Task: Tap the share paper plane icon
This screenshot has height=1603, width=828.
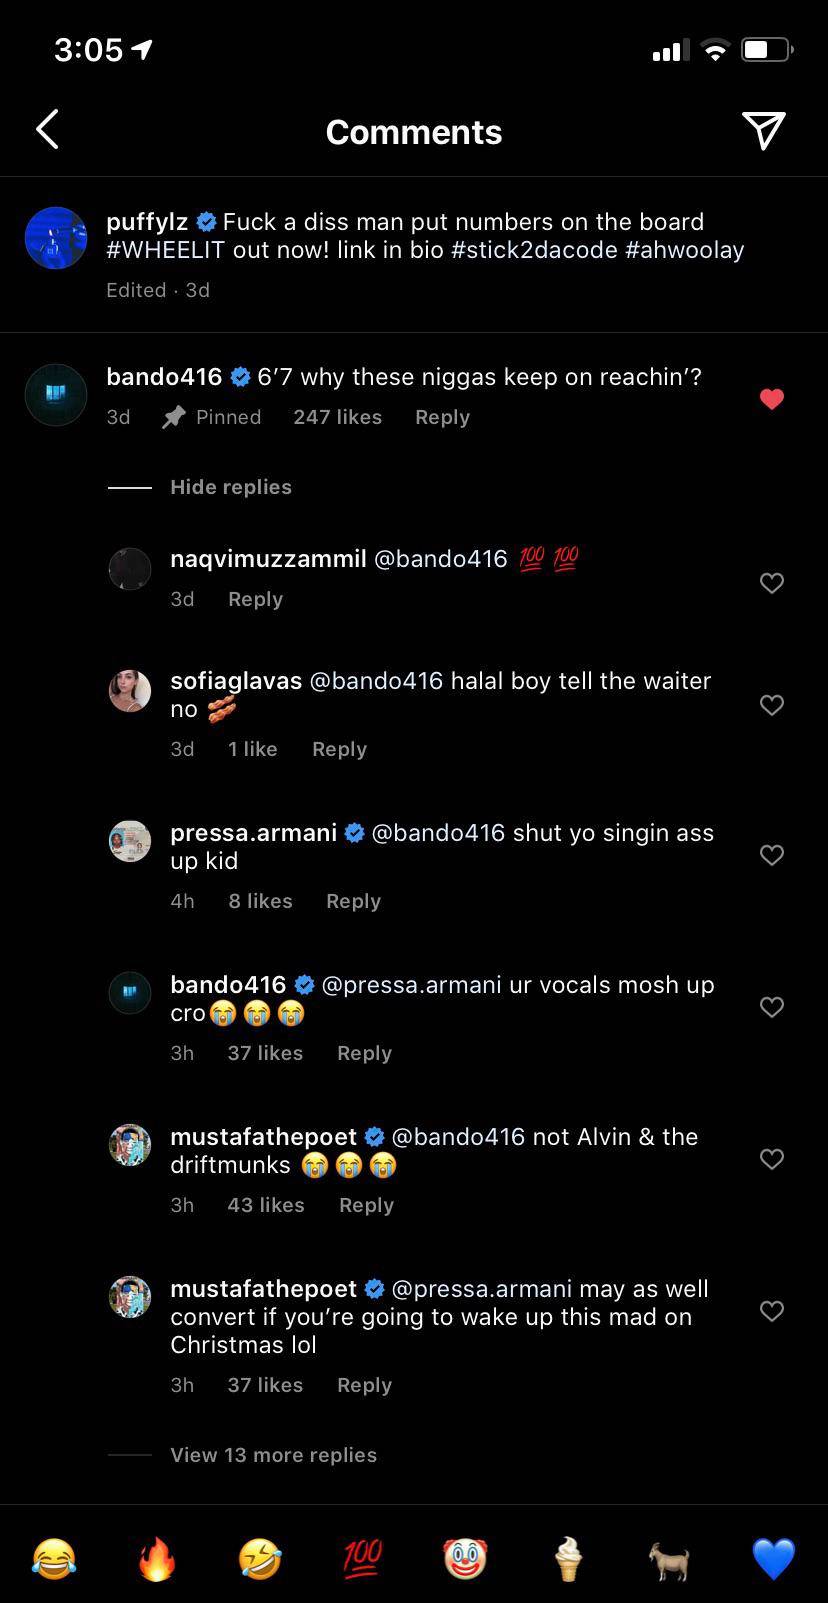Action: tap(763, 130)
